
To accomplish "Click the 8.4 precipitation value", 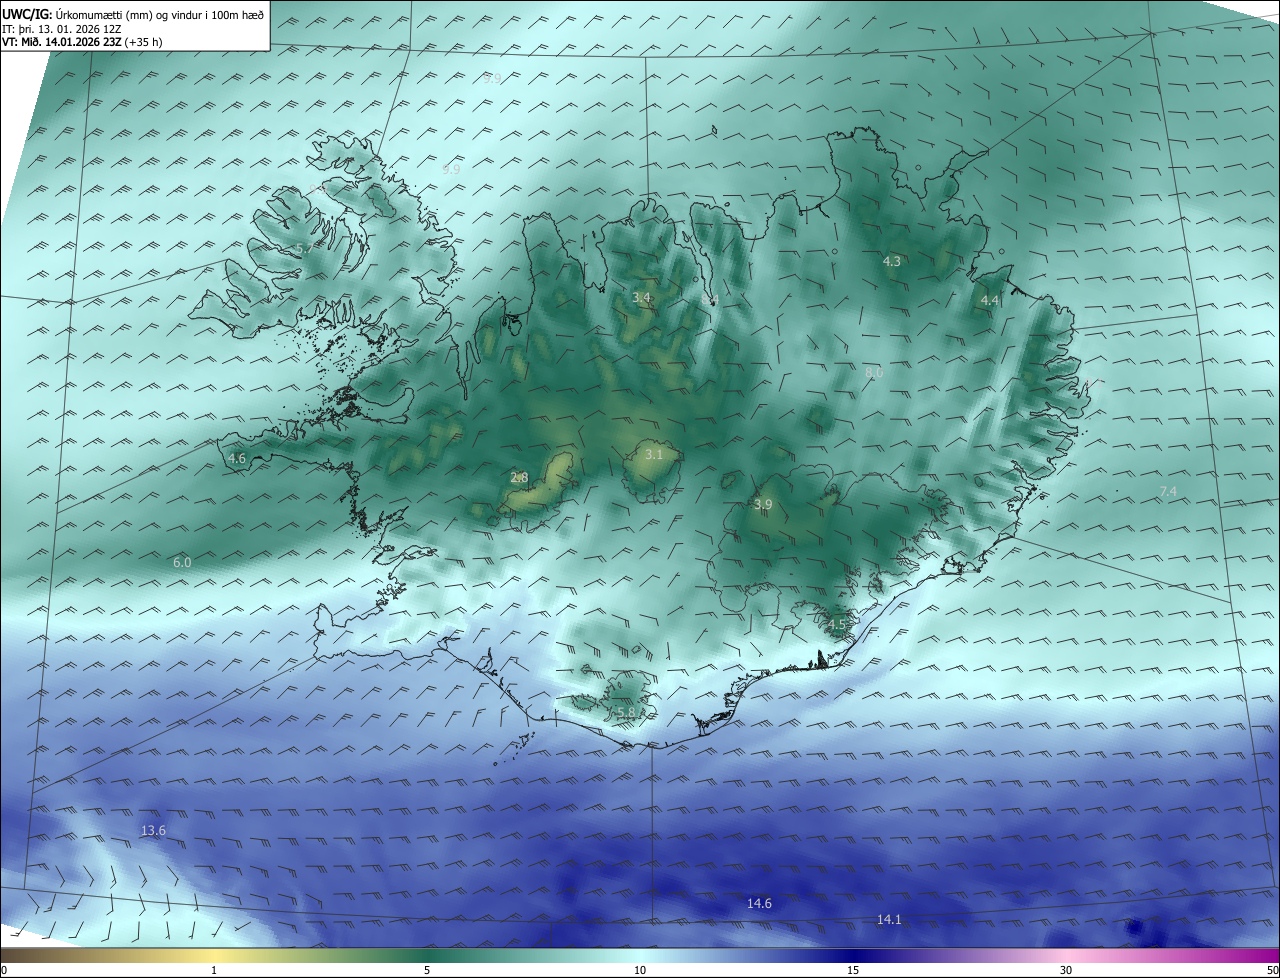I will (x=709, y=300).
